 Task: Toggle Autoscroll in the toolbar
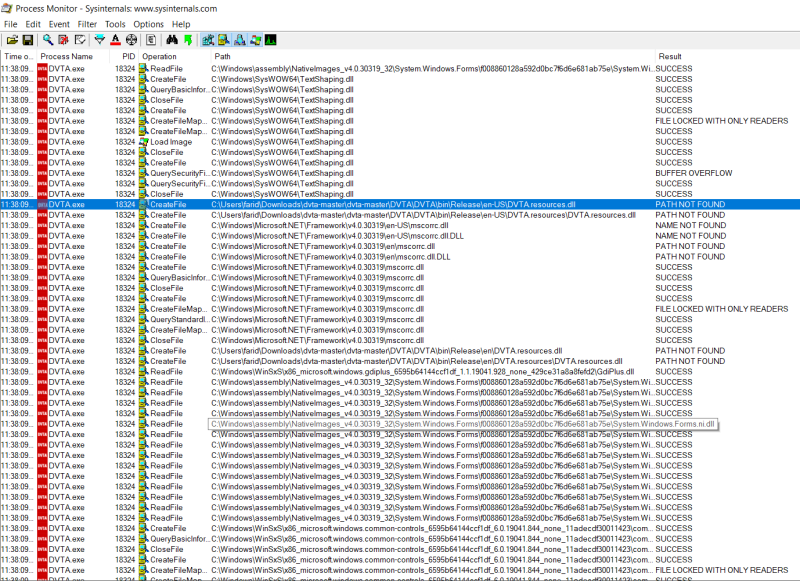[x=64, y=40]
